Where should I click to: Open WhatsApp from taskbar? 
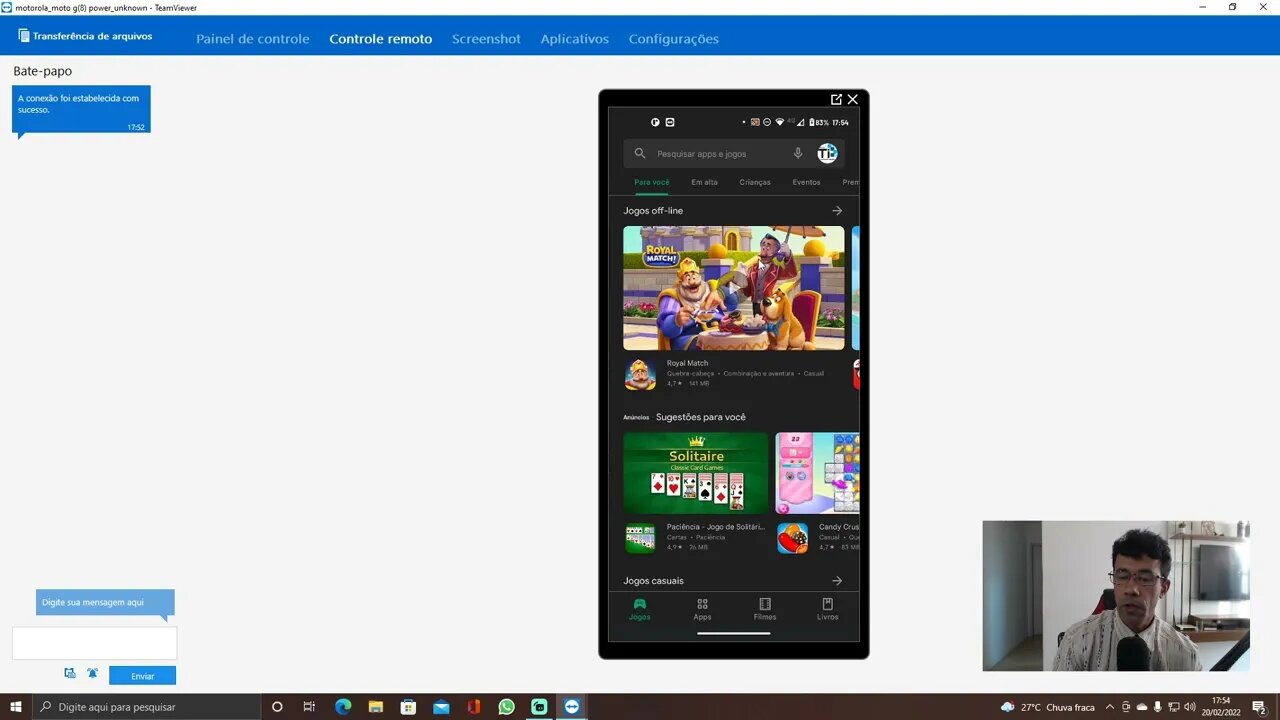click(506, 707)
